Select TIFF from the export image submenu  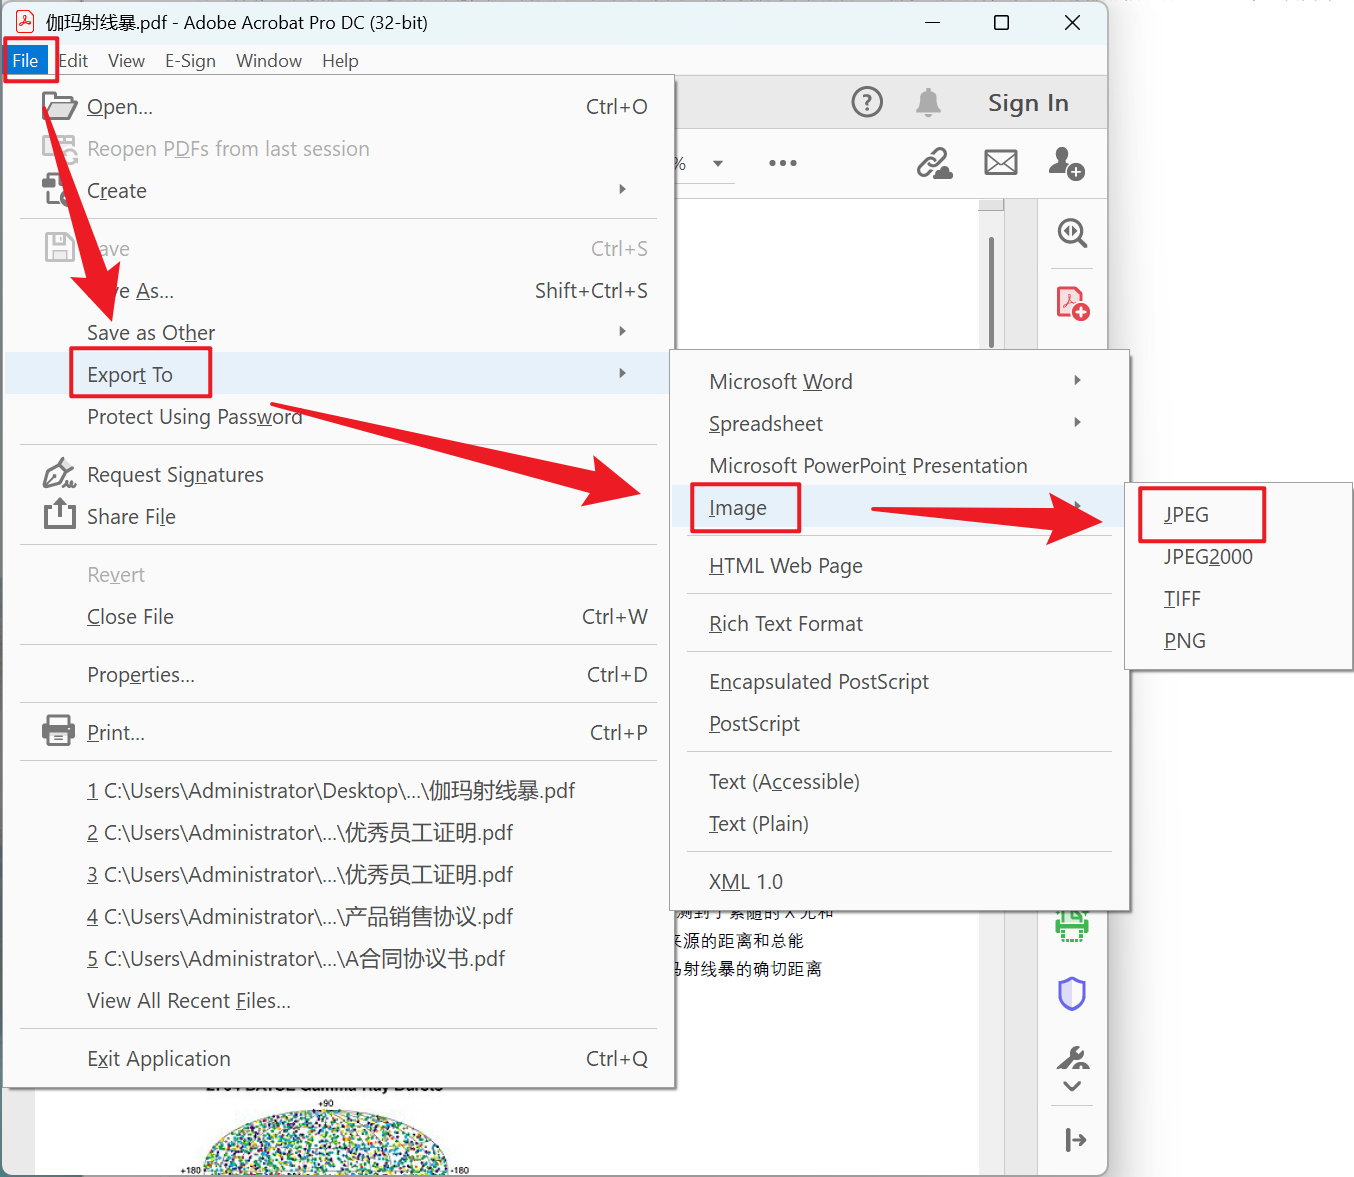(1182, 598)
